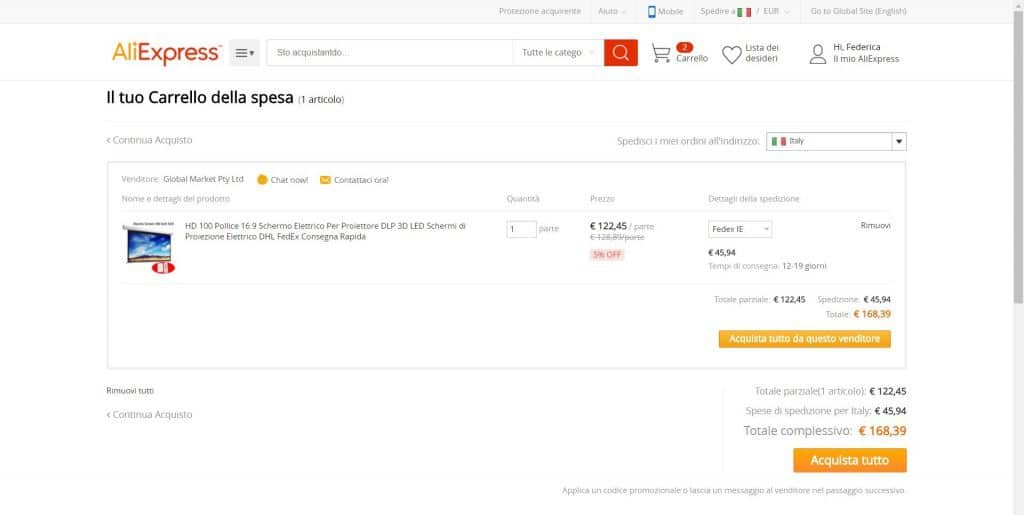This screenshot has height=515, width=1024.
Task: Open the Aiuto dropdown menu
Action: [x=612, y=11]
